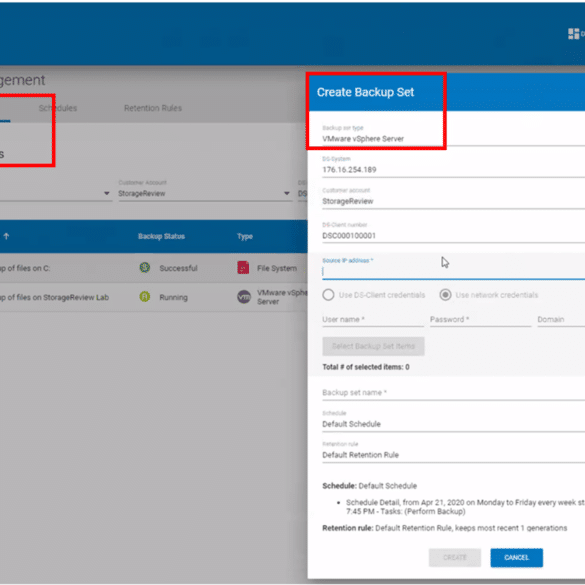Viewport: 585px width, 585px height.
Task: Open the DS-System 176.16.254.189 dropdown
Action: point(453,170)
